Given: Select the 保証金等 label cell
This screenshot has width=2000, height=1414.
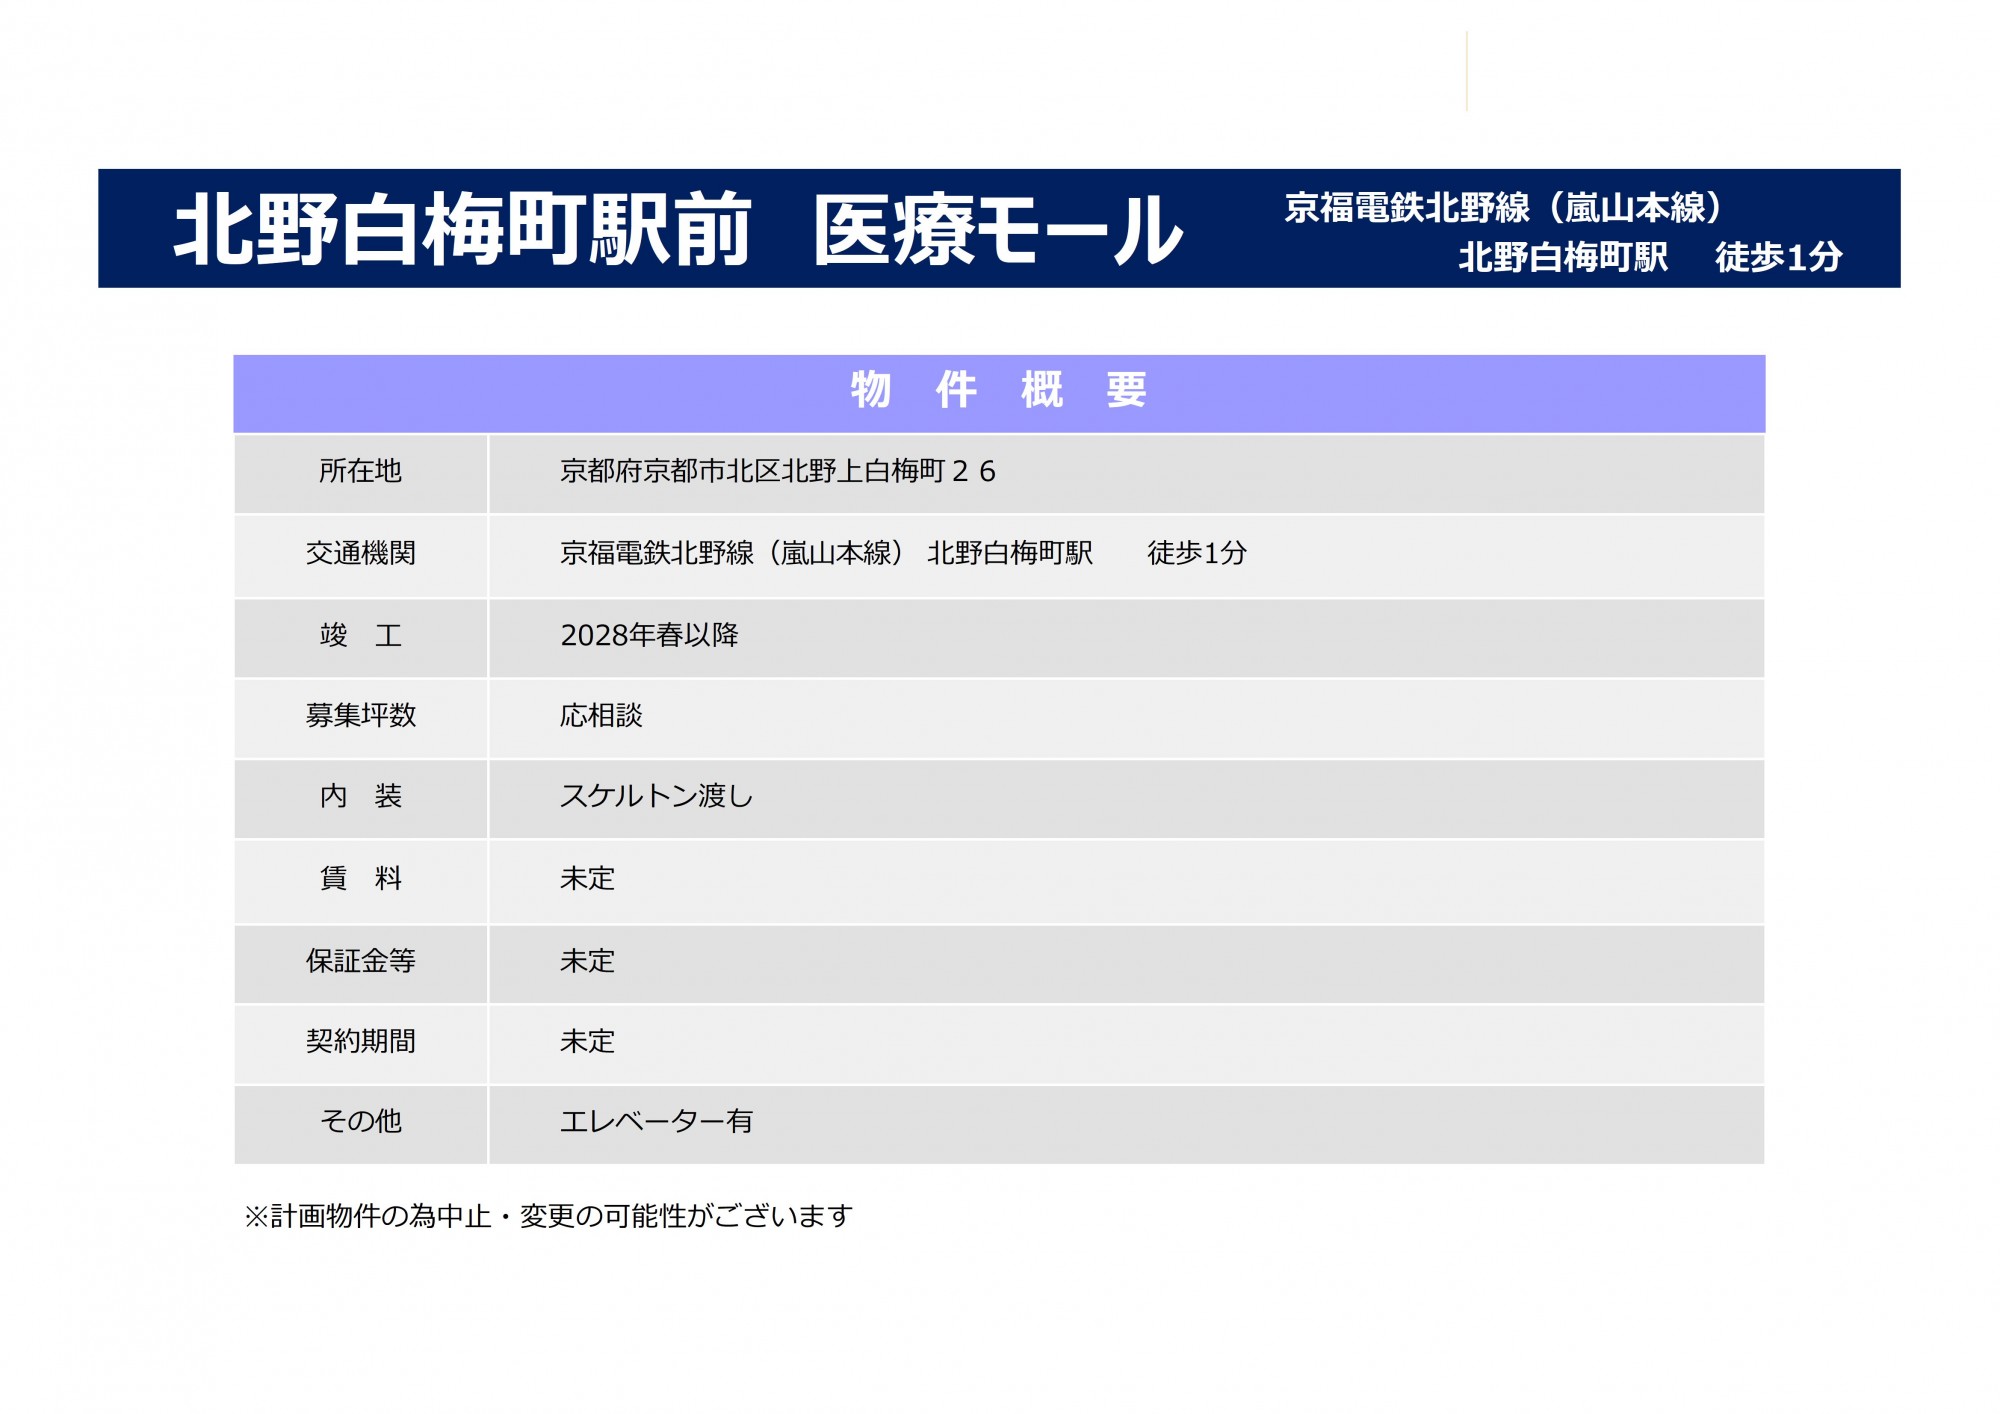Looking at the screenshot, I should (360, 961).
